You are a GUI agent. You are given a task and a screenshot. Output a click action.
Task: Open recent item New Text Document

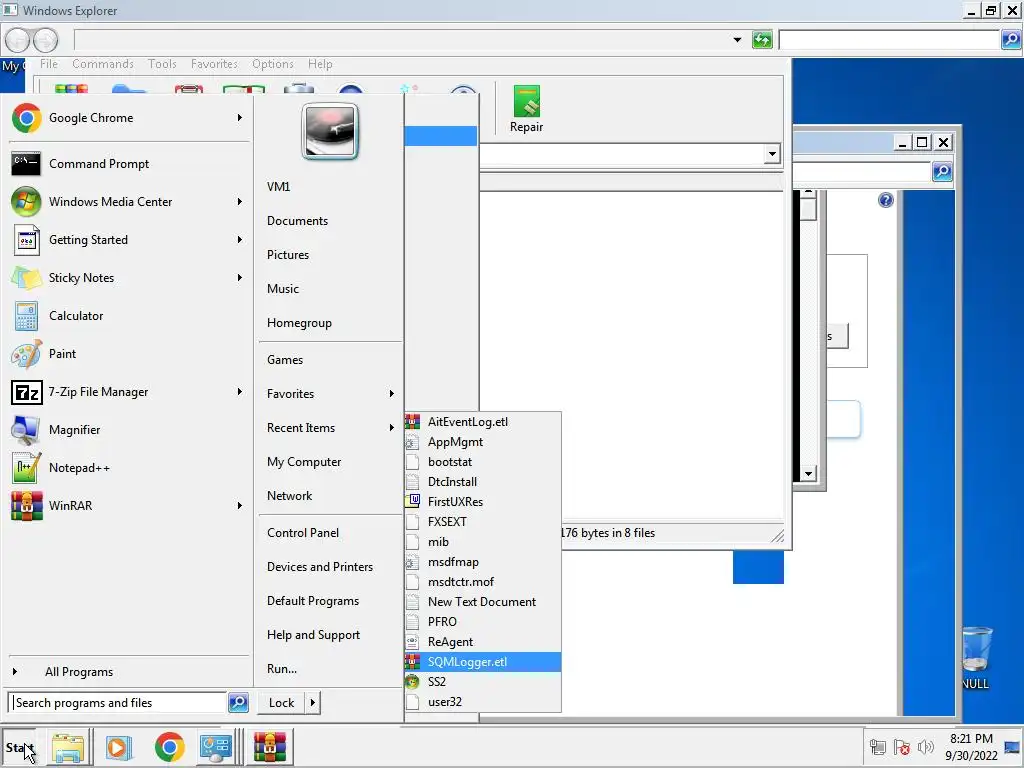[x=483, y=601]
